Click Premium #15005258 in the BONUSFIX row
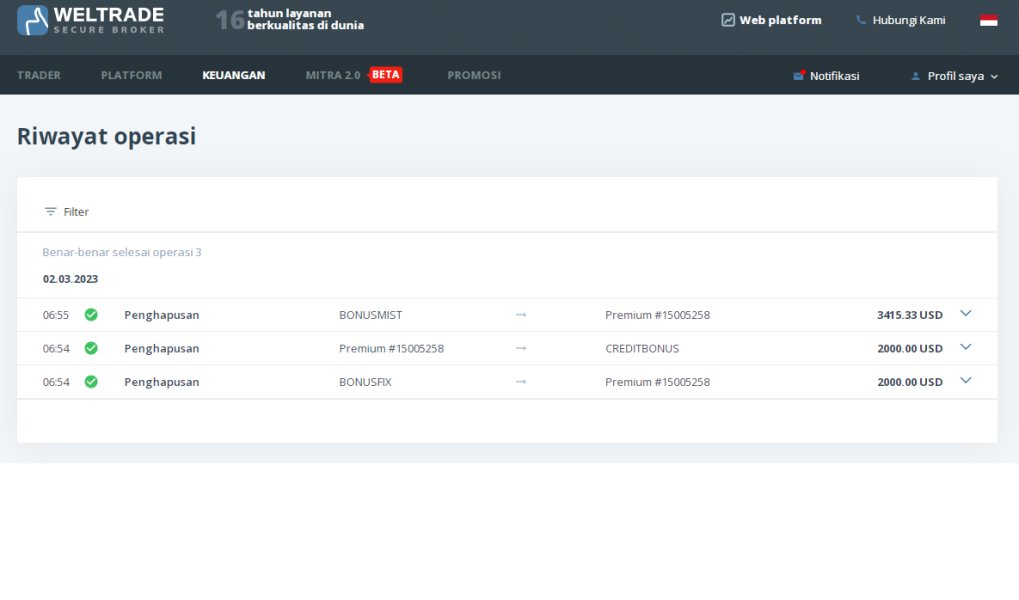The height and width of the screenshot is (600, 1019). pos(658,382)
